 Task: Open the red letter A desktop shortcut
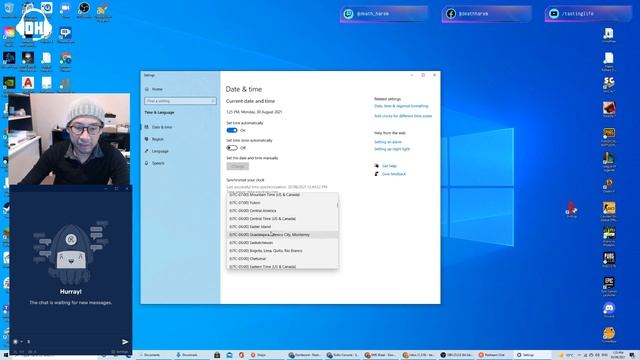pos(28,84)
